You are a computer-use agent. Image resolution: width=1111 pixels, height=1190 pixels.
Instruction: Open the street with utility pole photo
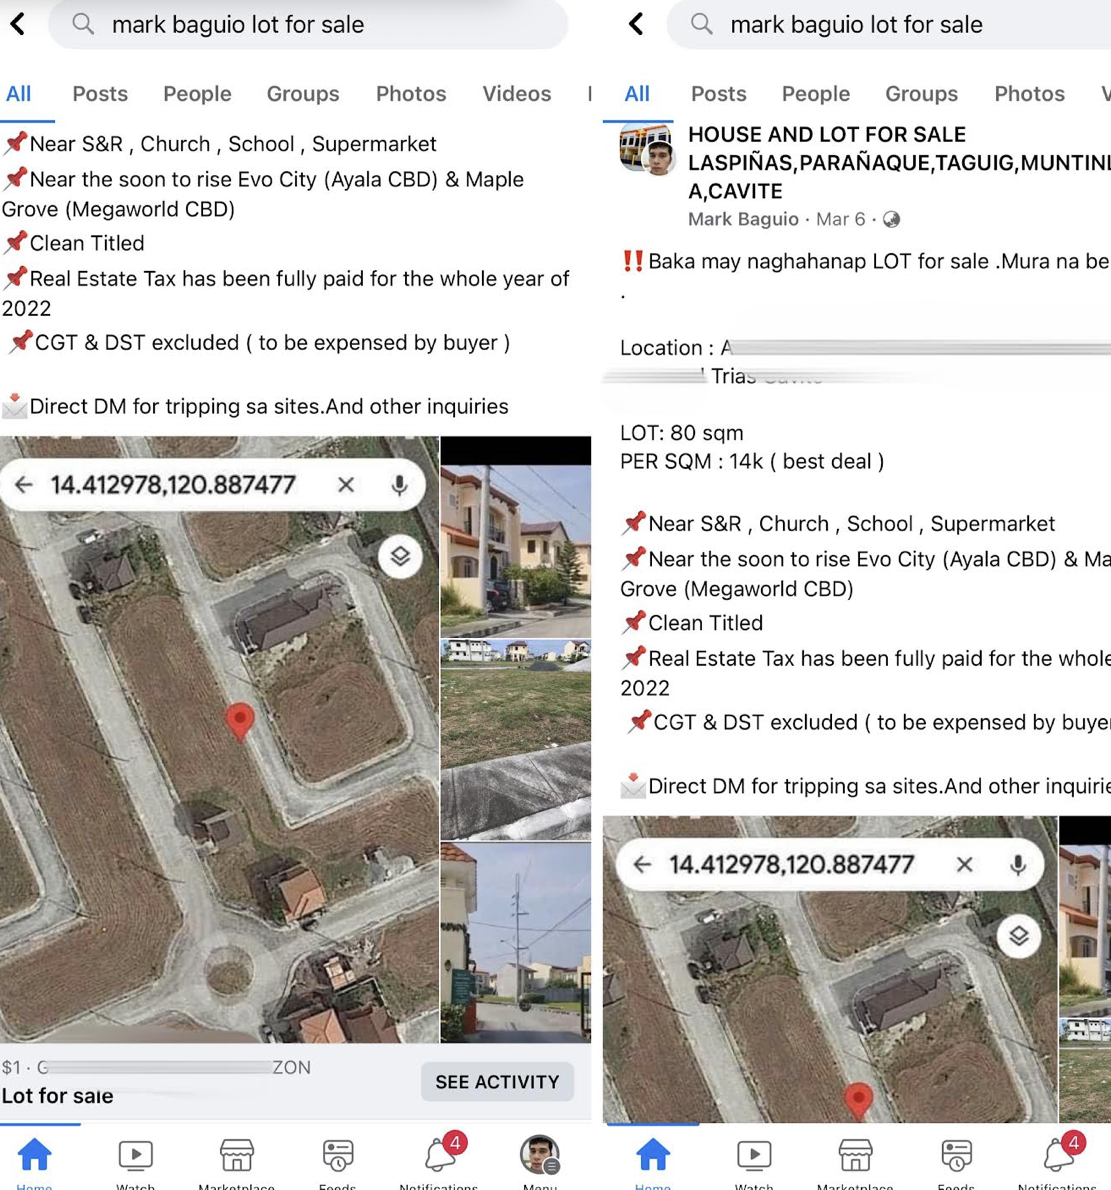click(x=516, y=943)
